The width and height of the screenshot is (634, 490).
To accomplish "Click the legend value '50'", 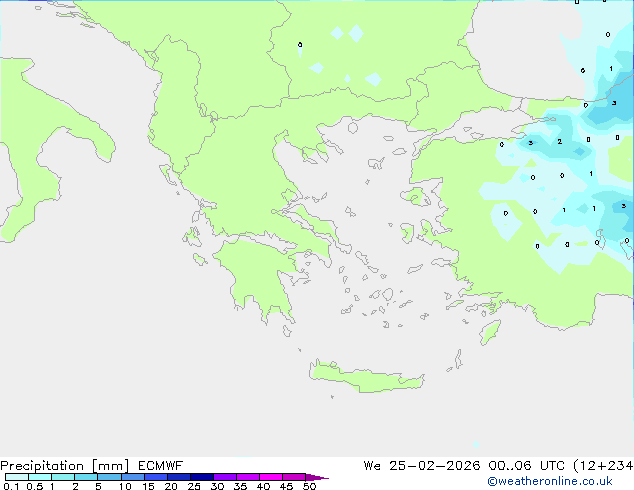I will pos(309,486).
